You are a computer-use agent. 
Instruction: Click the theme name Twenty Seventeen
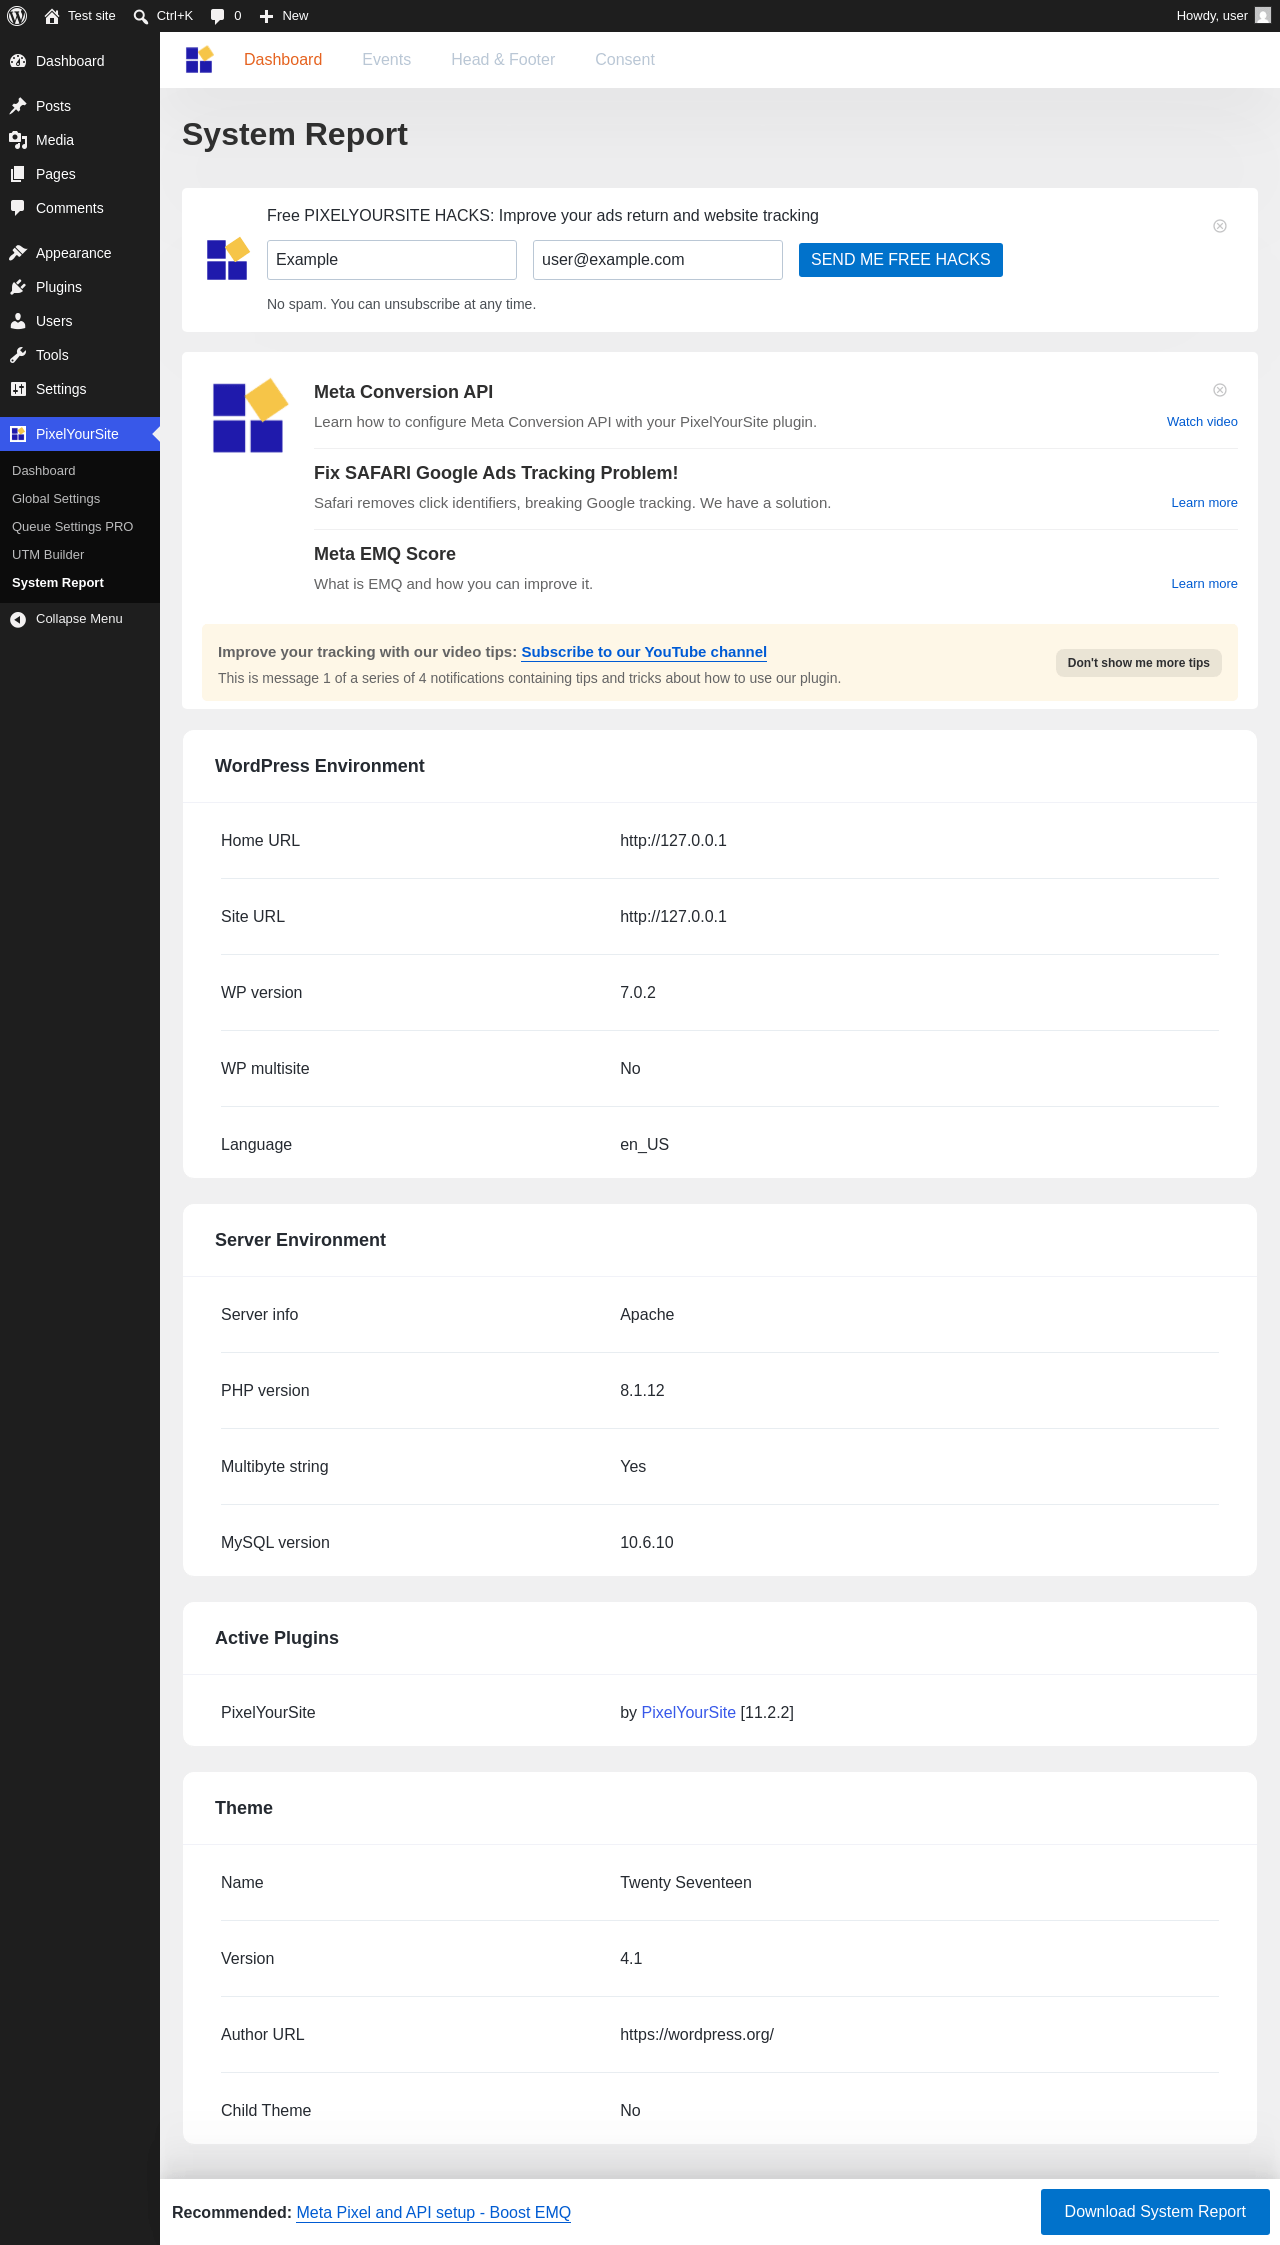(686, 1882)
